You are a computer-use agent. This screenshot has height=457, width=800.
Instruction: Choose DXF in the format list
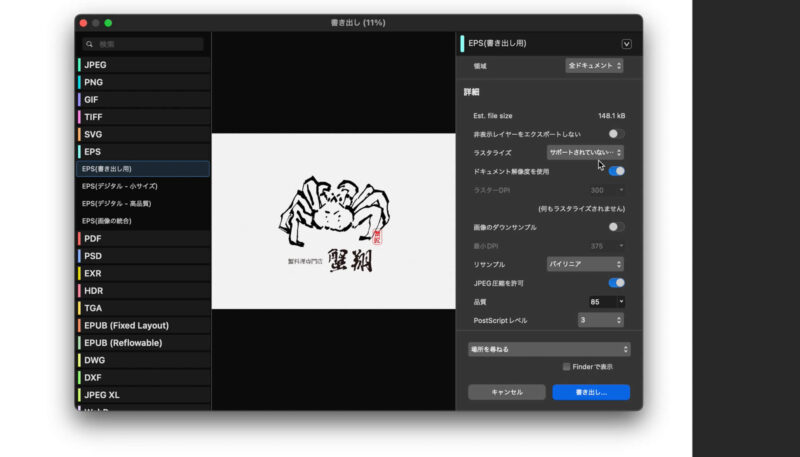pyautogui.click(x=144, y=377)
